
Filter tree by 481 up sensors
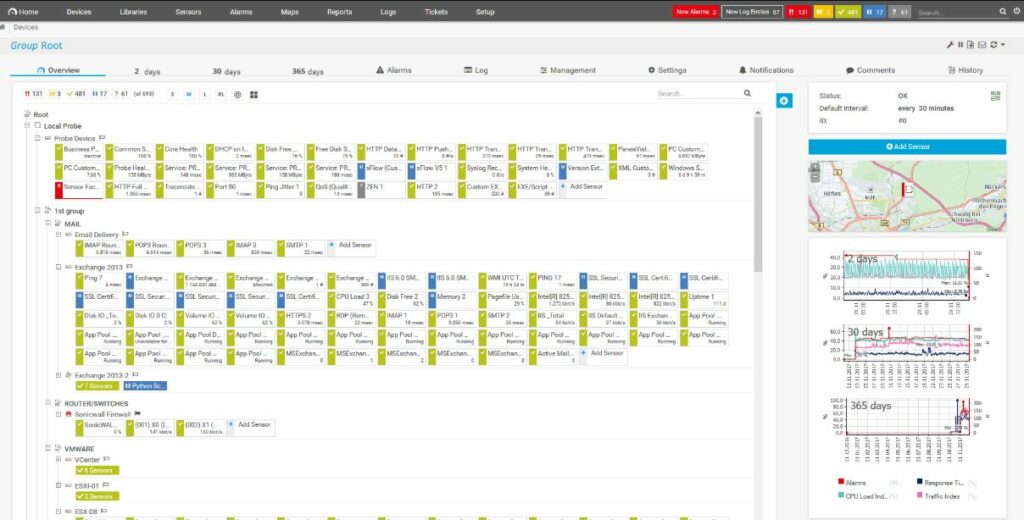coord(77,94)
